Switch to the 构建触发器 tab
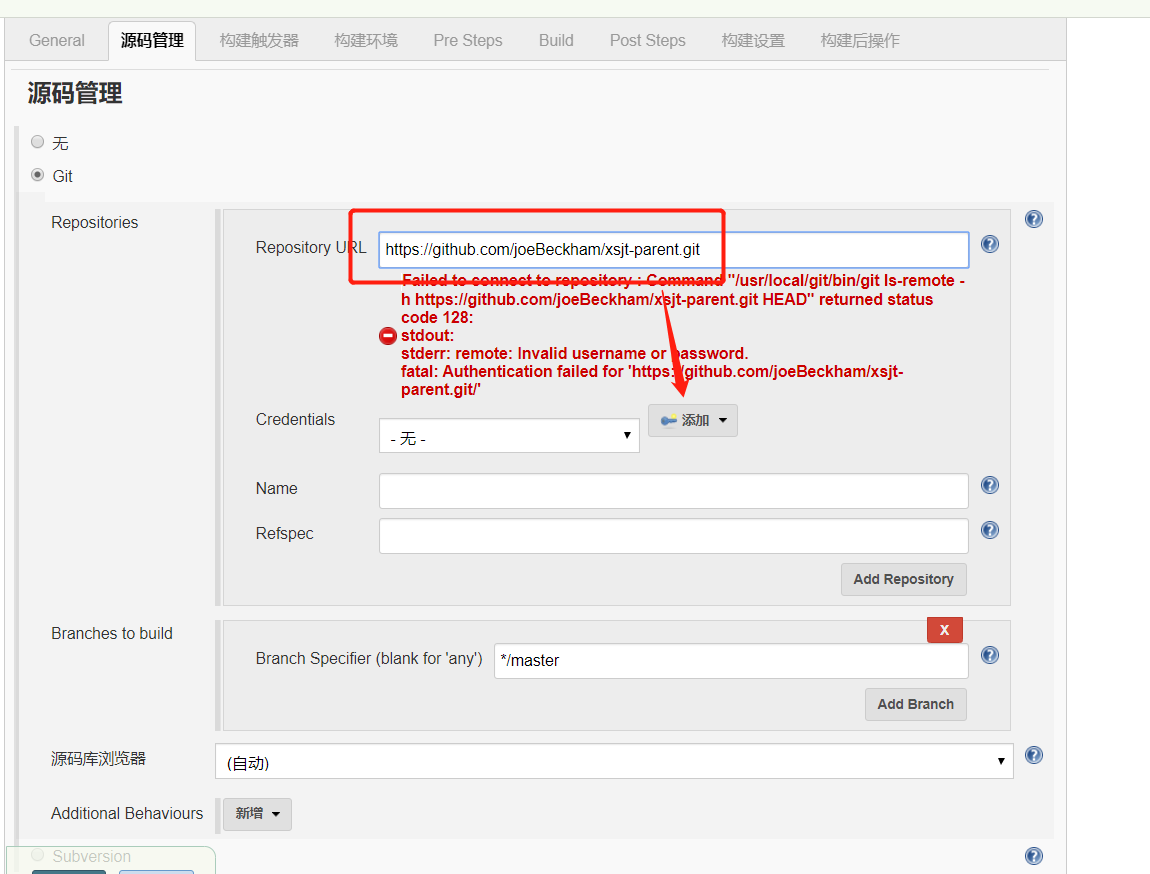 (x=259, y=40)
